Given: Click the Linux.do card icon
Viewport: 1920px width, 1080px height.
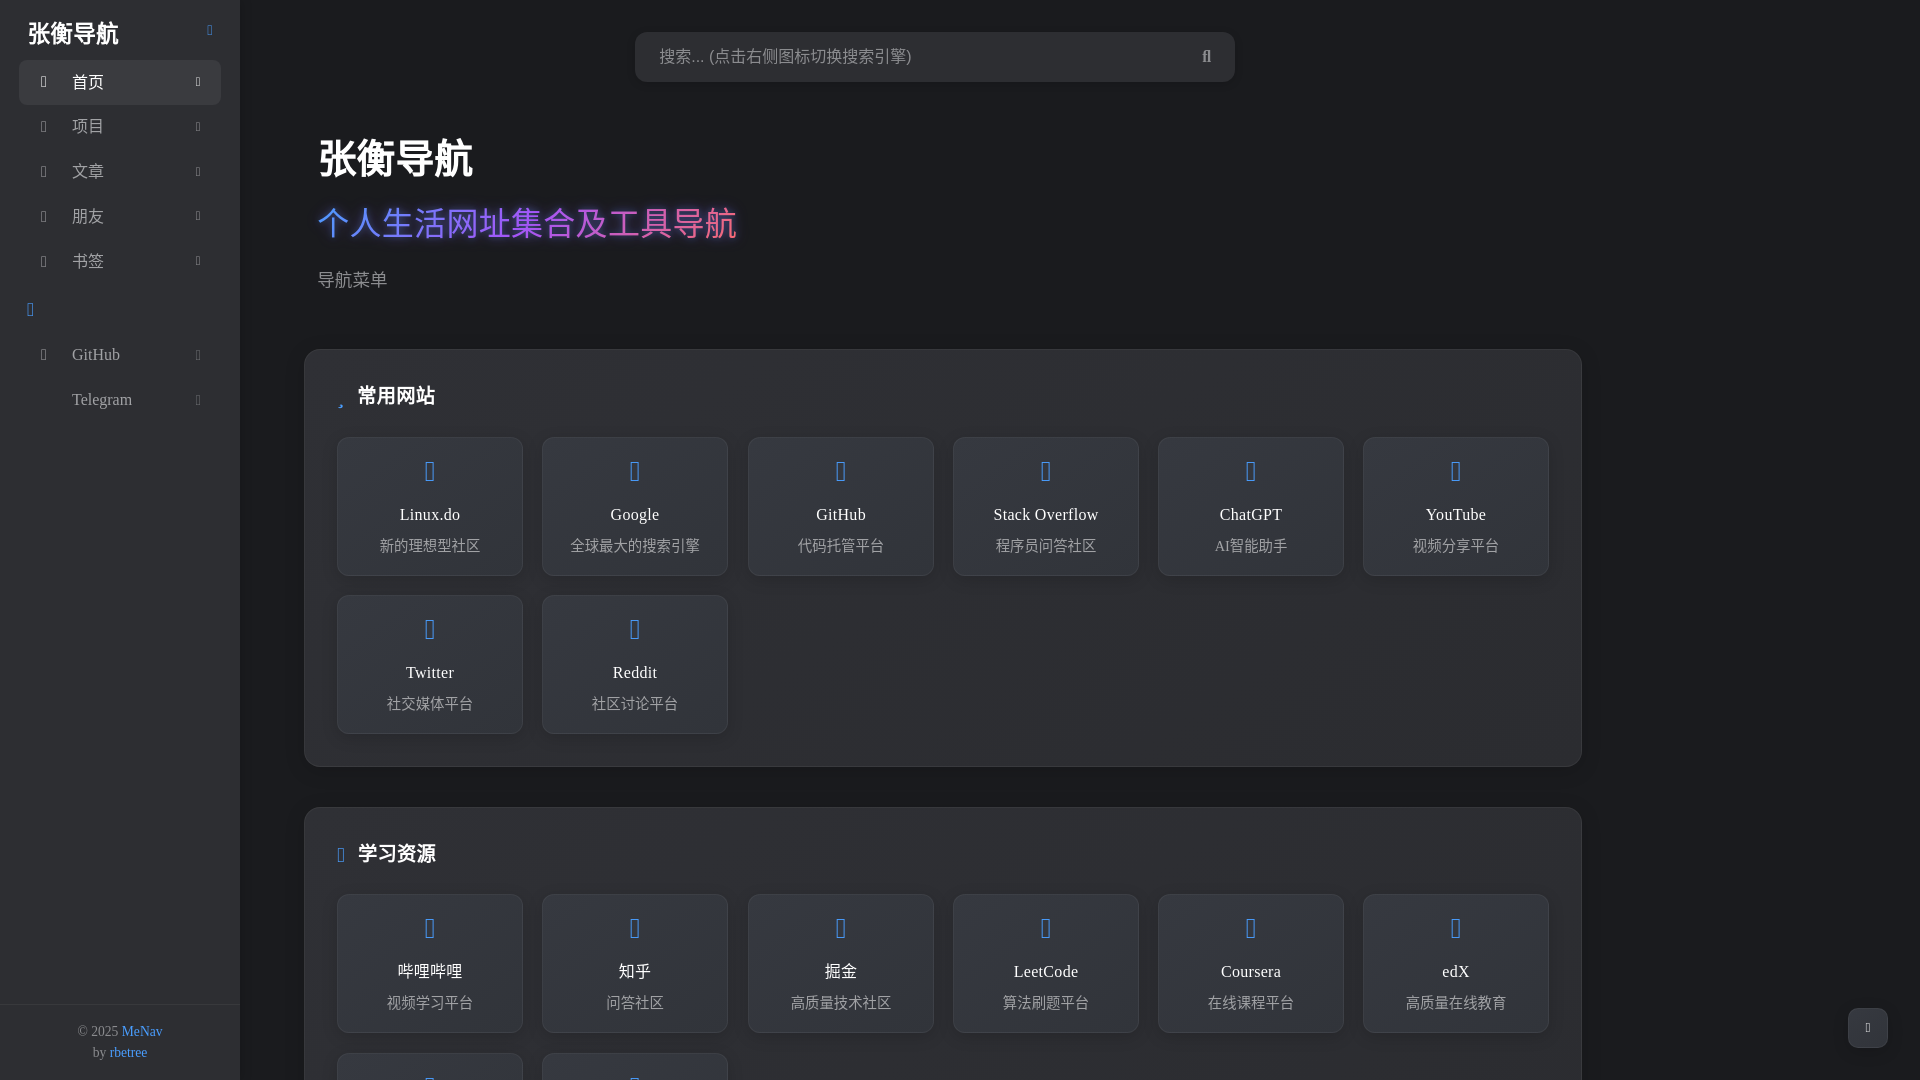Looking at the screenshot, I should (430, 471).
